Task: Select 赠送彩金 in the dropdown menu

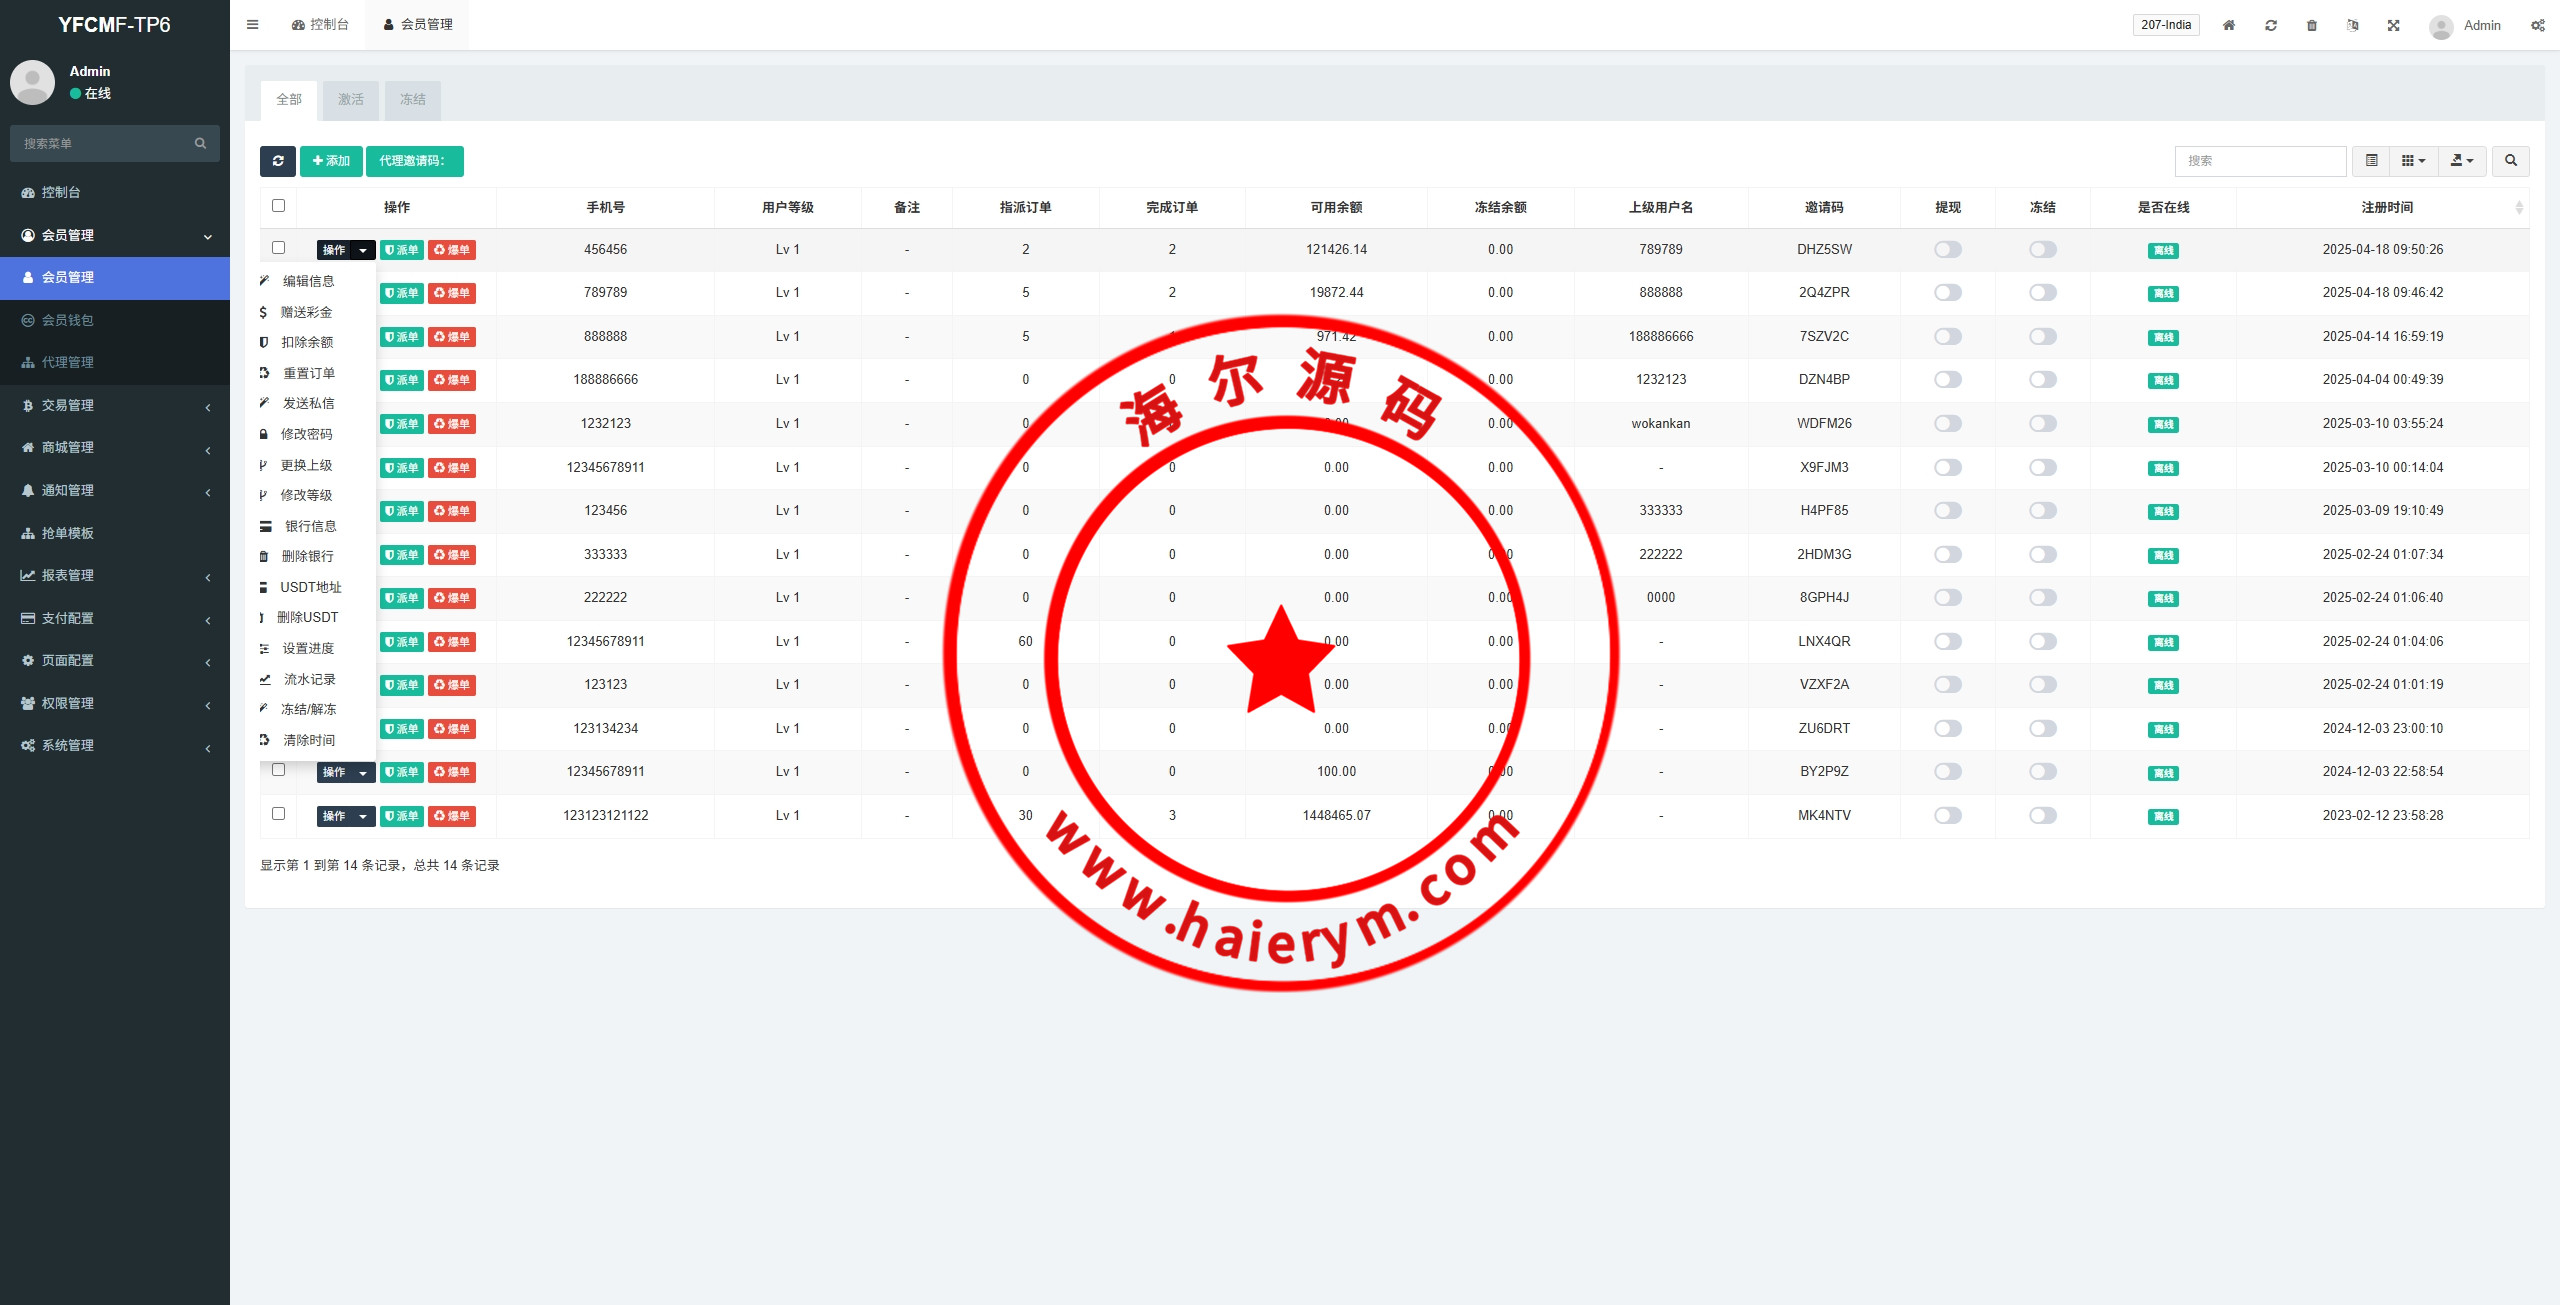Action: click(x=306, y=312)
